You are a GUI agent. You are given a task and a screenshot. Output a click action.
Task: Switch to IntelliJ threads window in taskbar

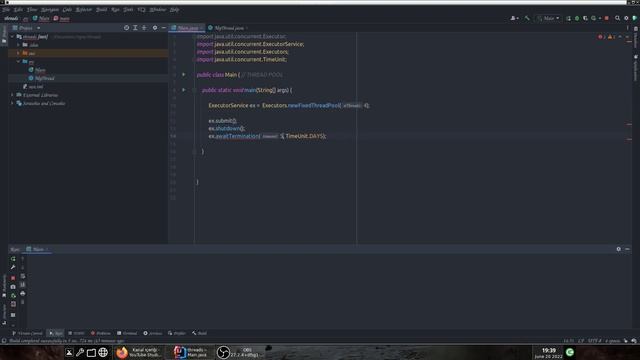pos(191,352)
